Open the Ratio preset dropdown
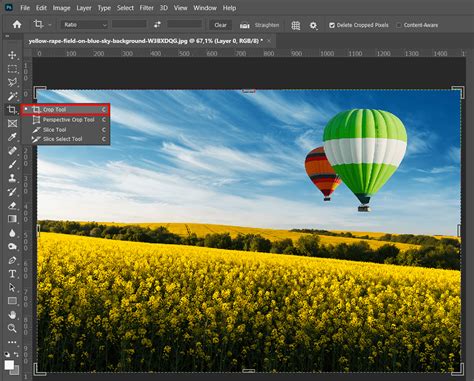 tap(84, 25)
